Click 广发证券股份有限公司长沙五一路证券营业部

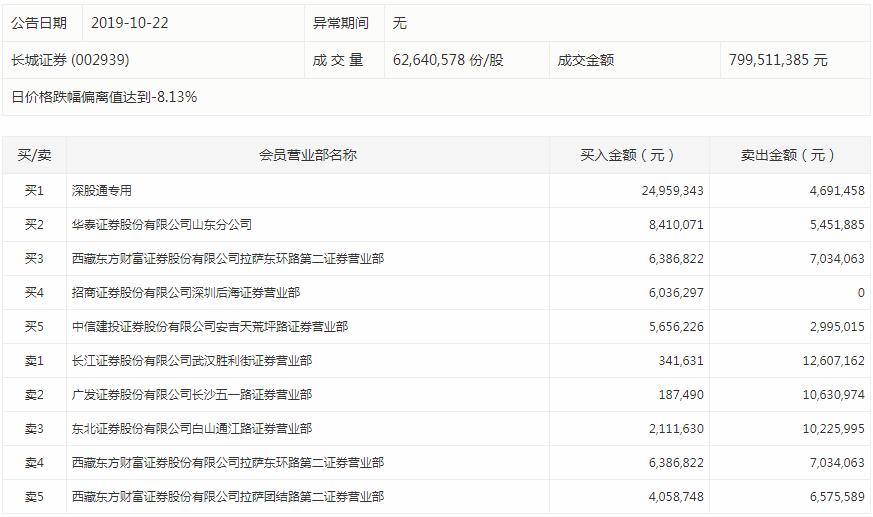pyautogui.click(x=192, y=395)
